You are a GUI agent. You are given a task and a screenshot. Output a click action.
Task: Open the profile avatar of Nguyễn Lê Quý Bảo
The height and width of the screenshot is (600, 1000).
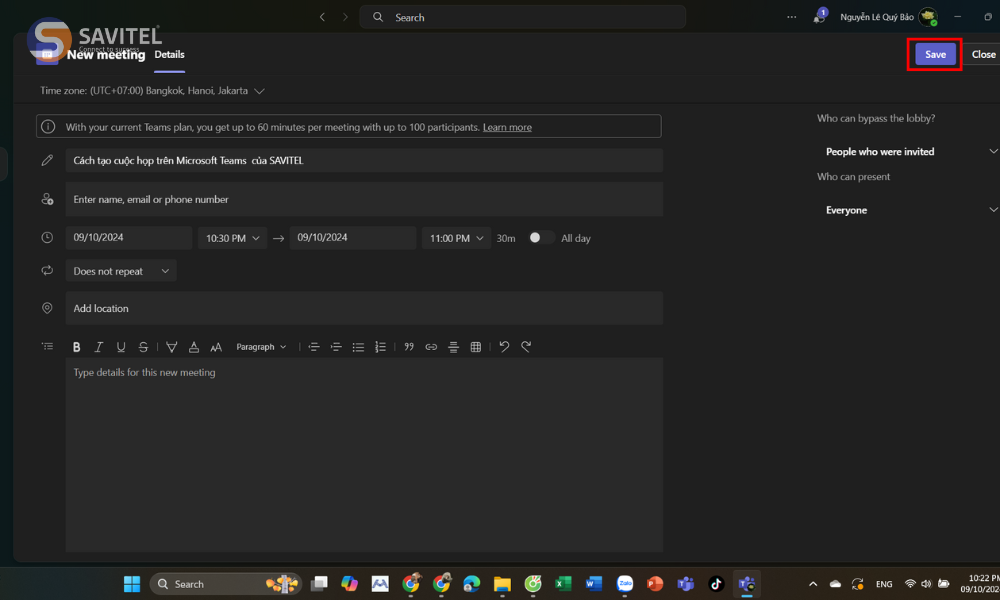pyautogui.click(x=928, y=17)
